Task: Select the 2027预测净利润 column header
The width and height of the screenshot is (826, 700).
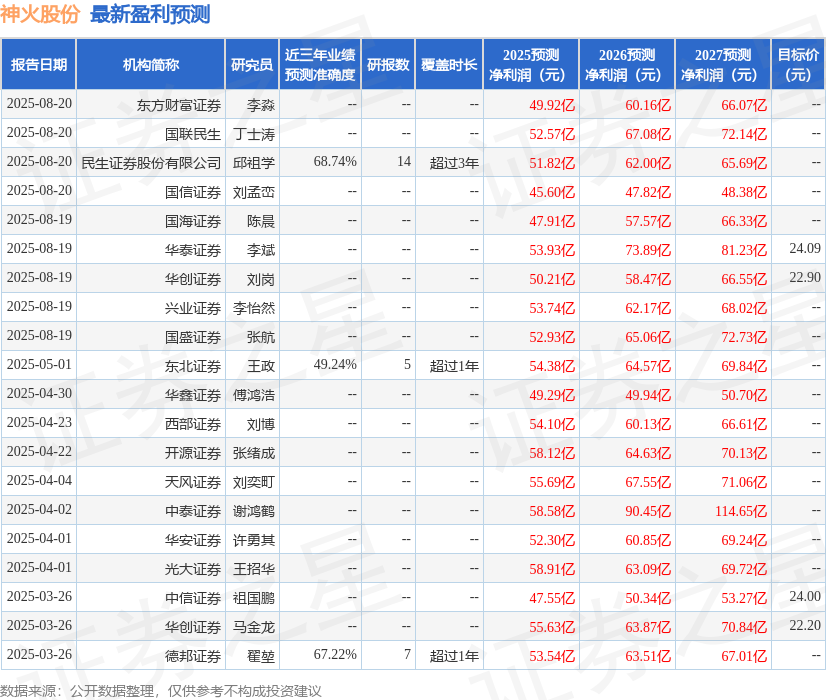Action: (723, 64)
